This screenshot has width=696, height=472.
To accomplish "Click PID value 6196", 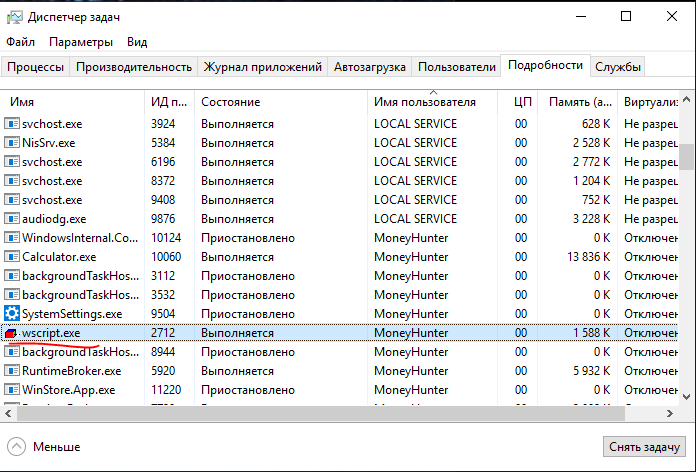I will click(x=163, y=162).
